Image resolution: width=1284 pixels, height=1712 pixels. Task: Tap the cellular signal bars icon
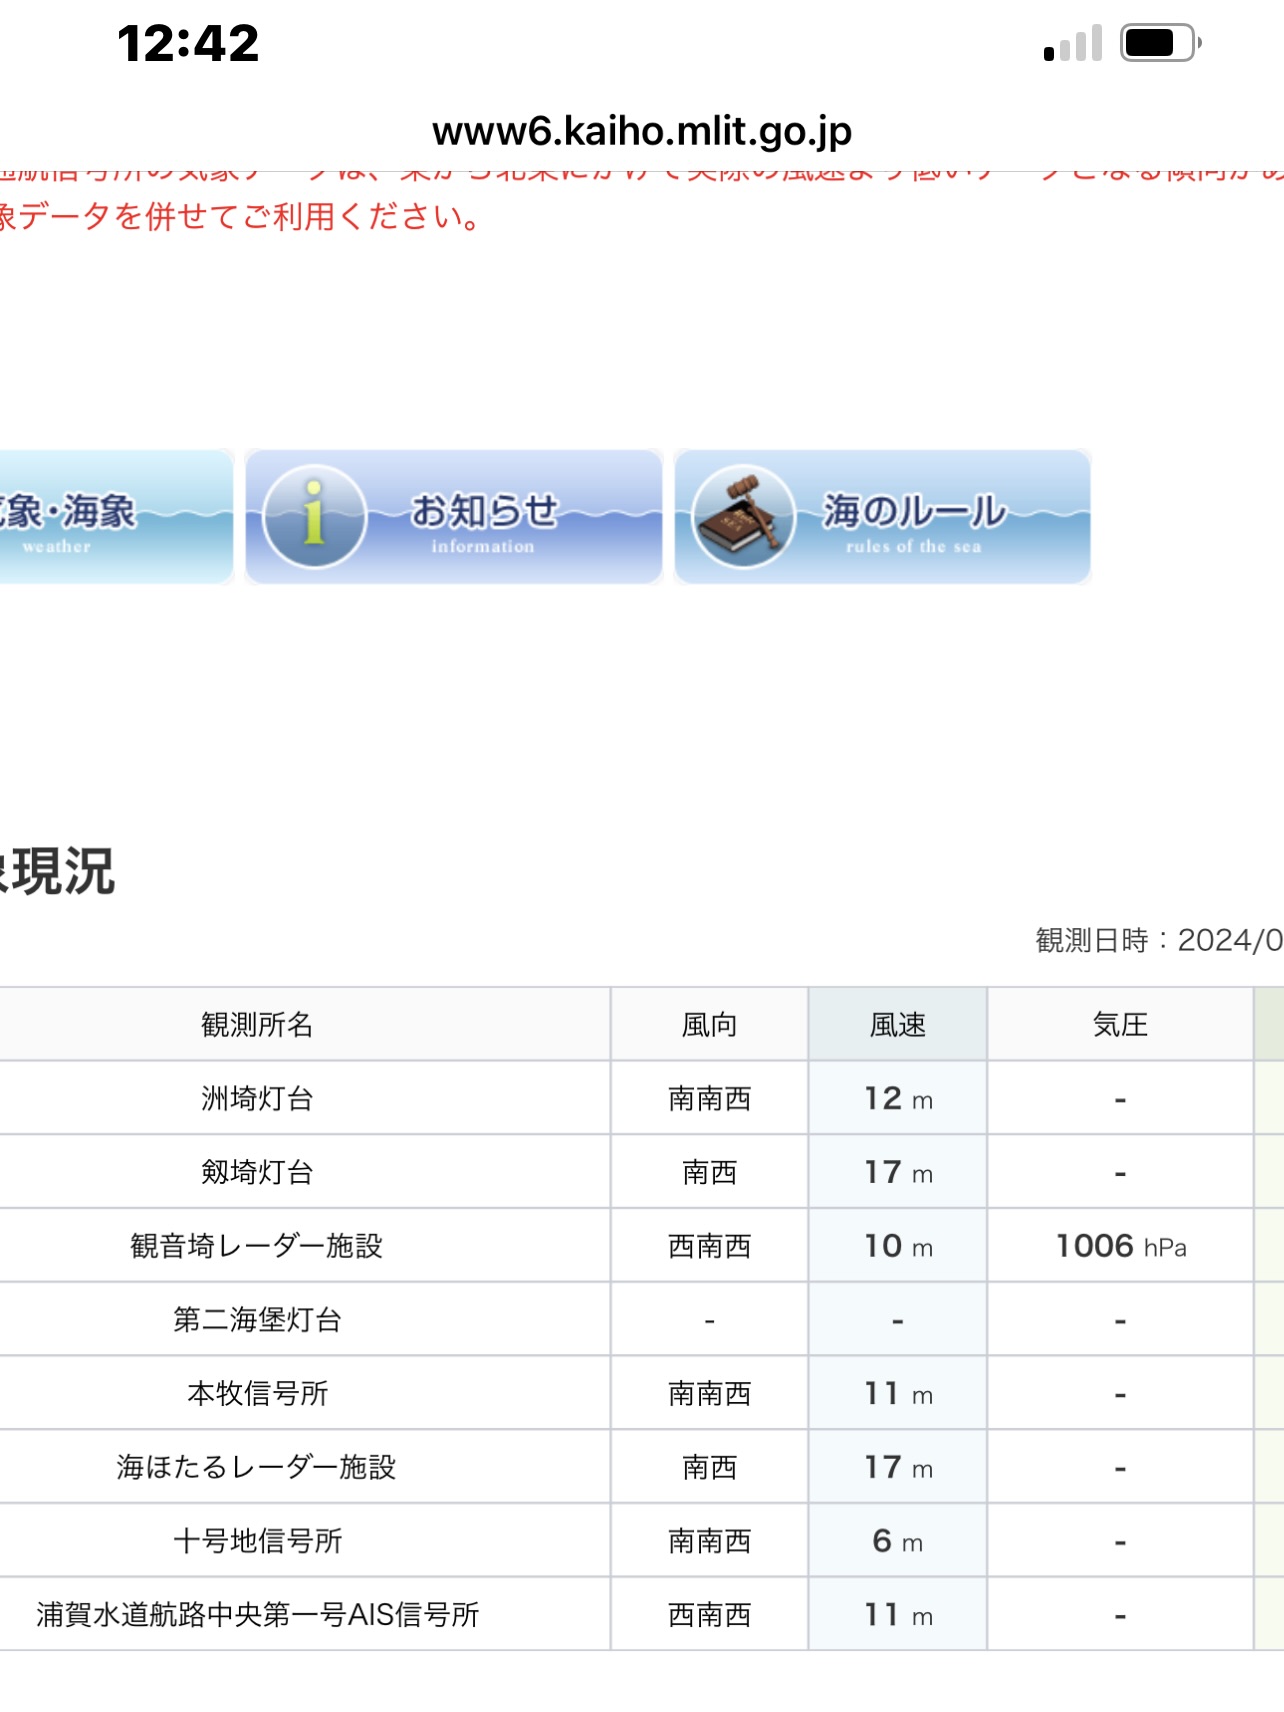pos(1072,43)
